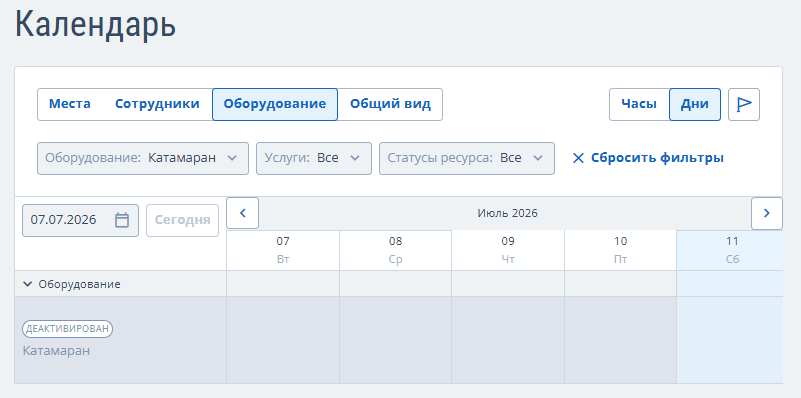This screenshot has width=801, height=398.
Task: Click Катамаран cell for 11 Сб
Action: [x=730, y=340]
